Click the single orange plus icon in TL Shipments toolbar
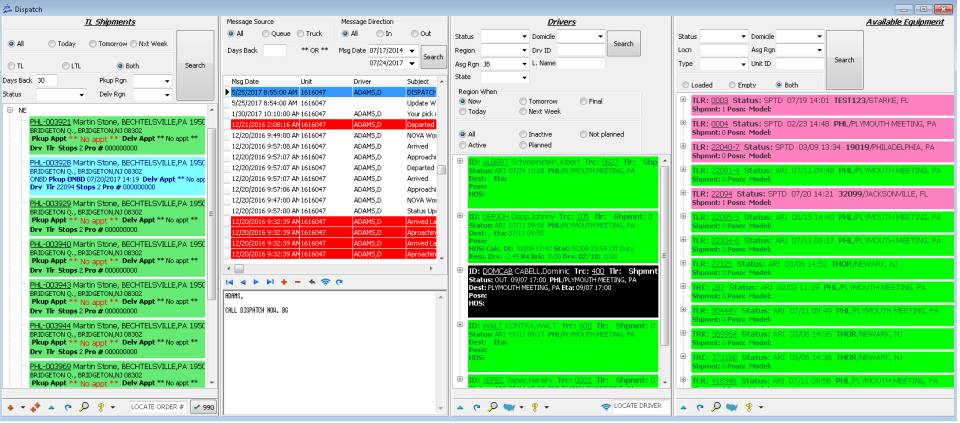The width and height of the screenshot is (960, 423). pyautogui.click(x=11, y=407)
